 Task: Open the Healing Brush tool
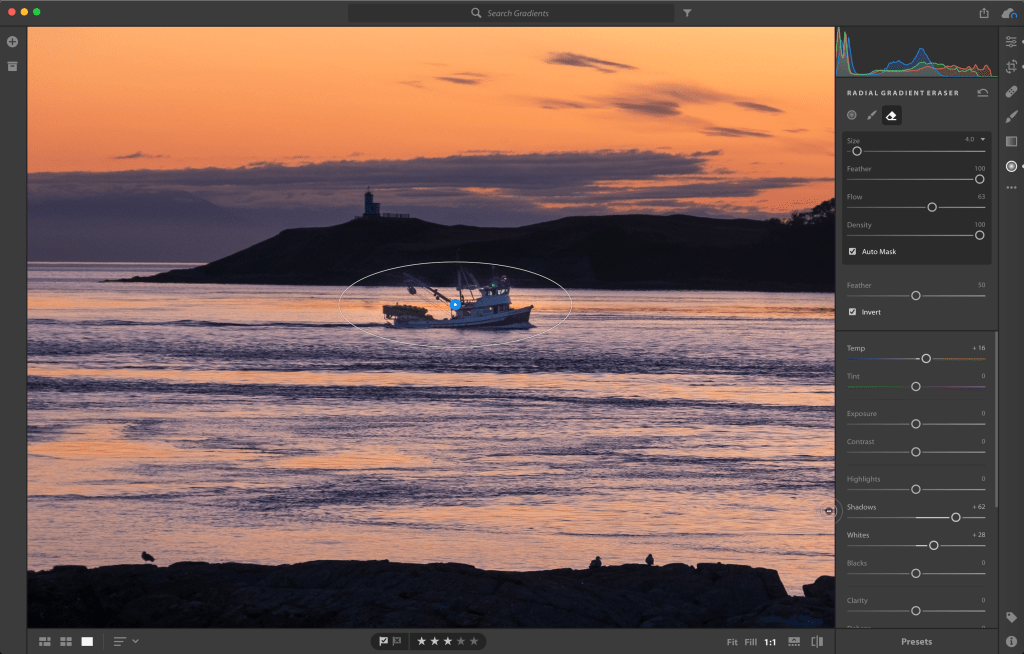pyautogui.click(x=1011, y=91)
